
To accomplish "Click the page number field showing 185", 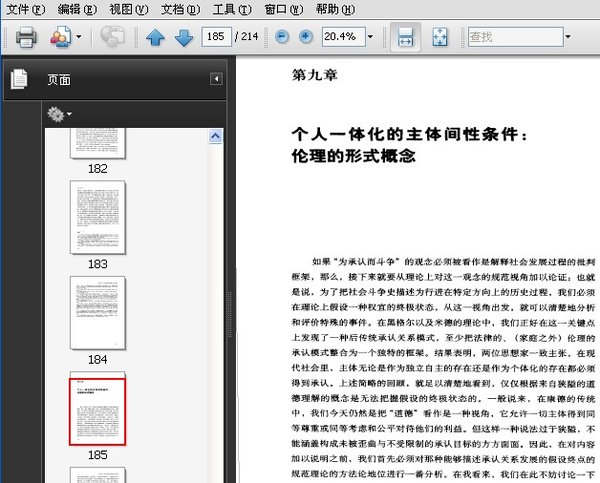I will (x=214, y=37).
